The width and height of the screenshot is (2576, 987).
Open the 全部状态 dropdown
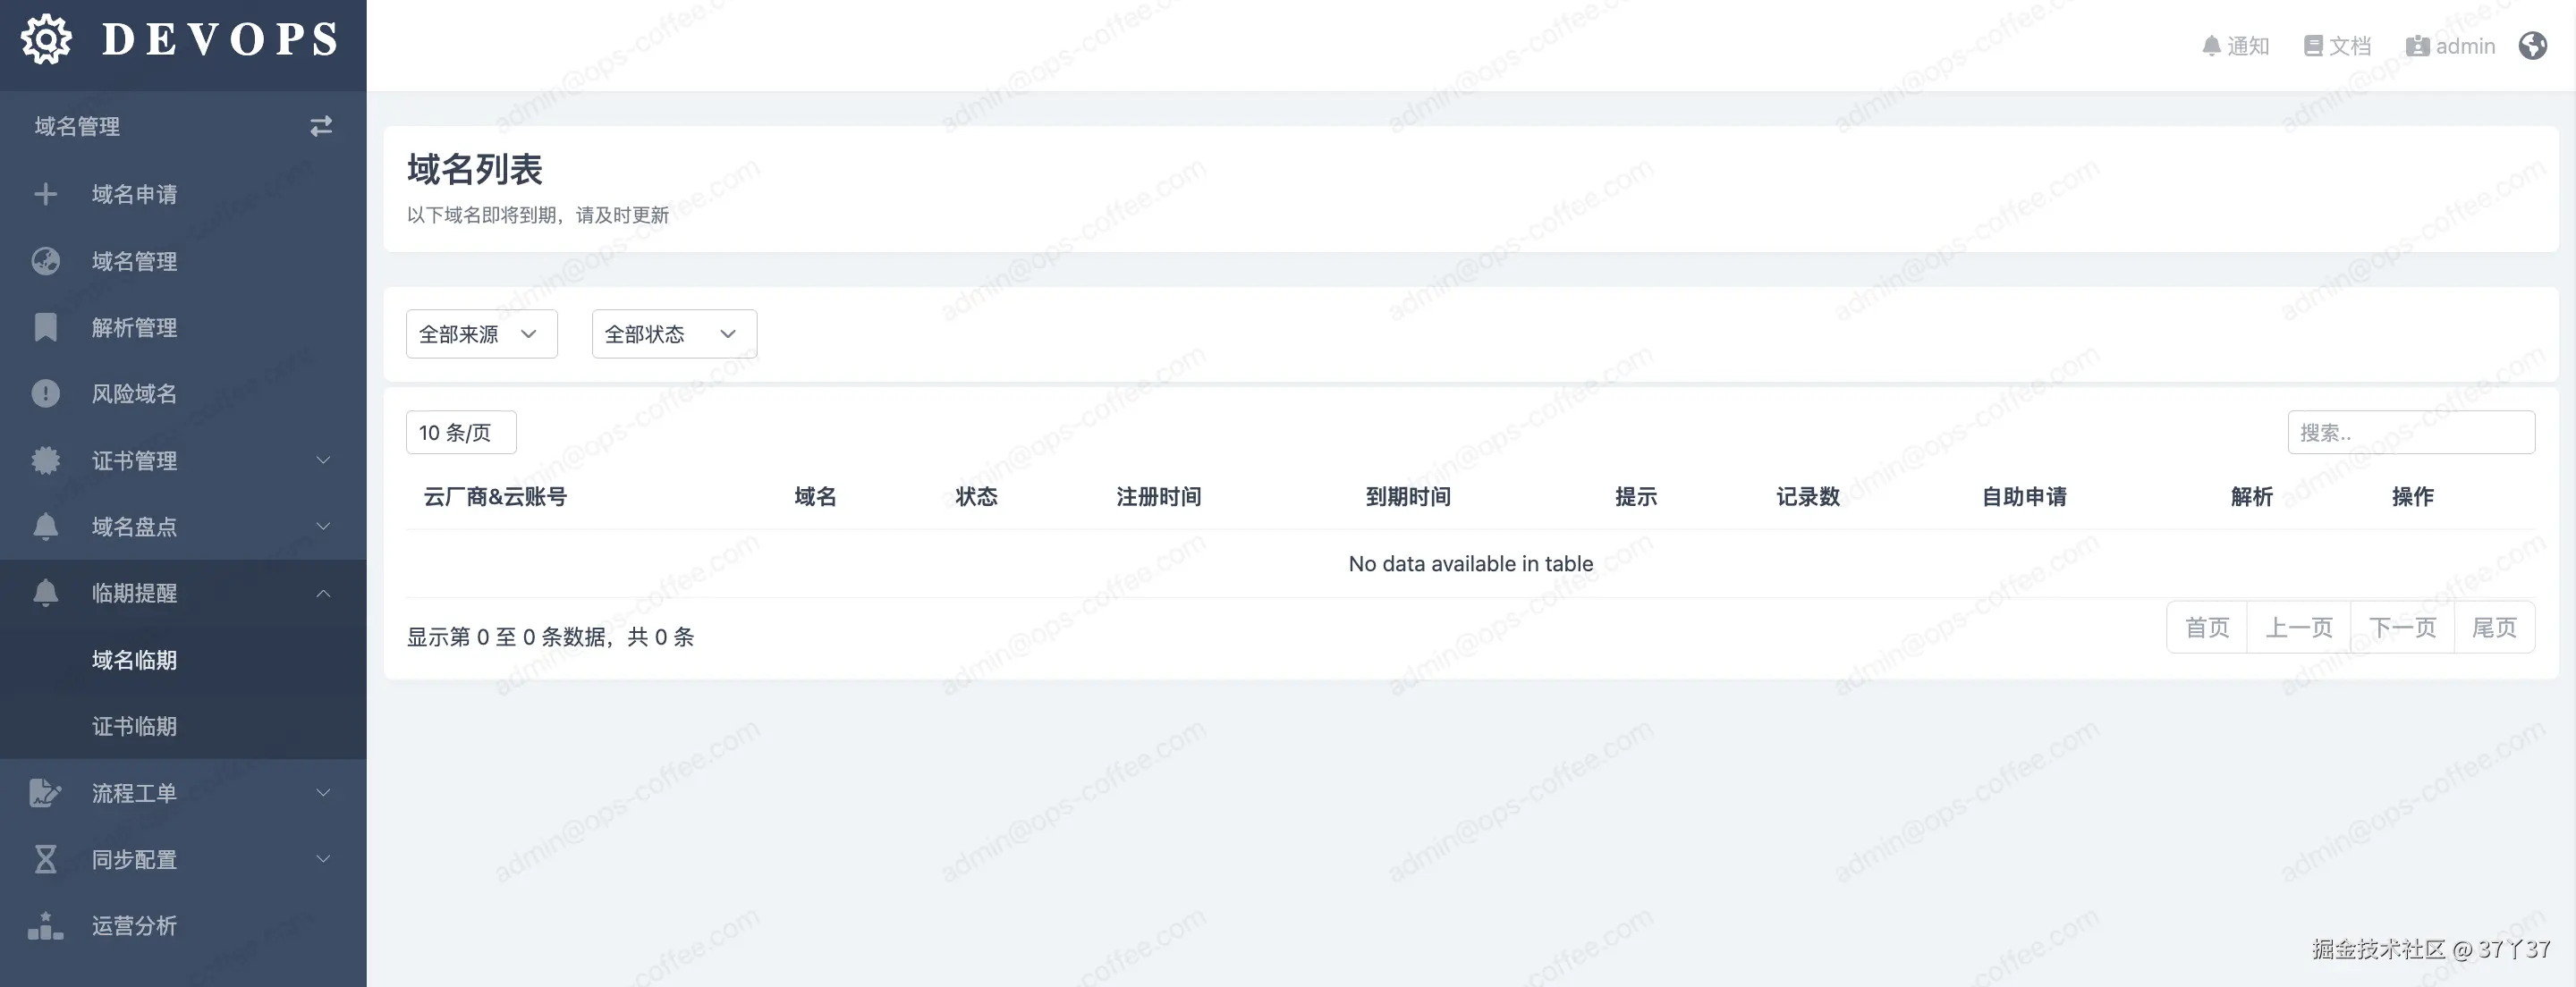(675, 334)
